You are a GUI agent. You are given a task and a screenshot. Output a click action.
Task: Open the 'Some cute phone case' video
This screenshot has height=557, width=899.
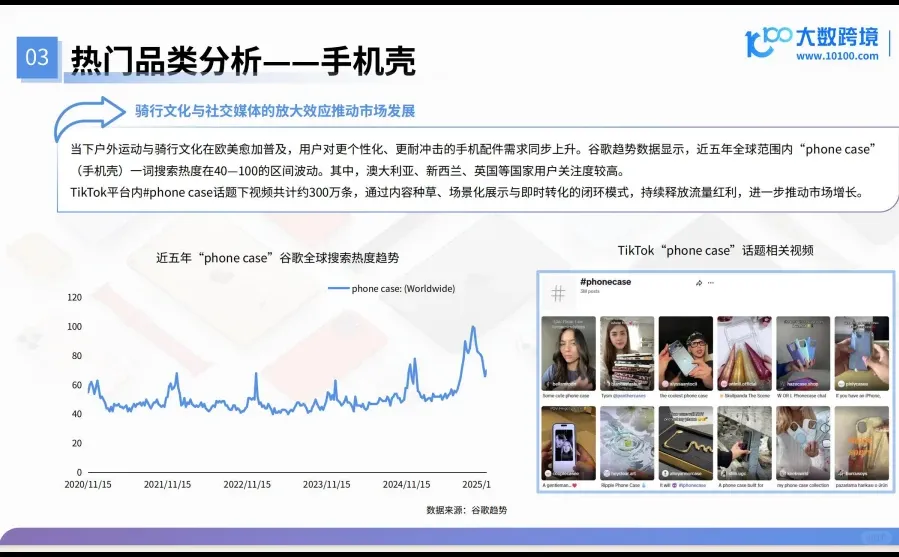pyautogui.click(x=569, y=353)
